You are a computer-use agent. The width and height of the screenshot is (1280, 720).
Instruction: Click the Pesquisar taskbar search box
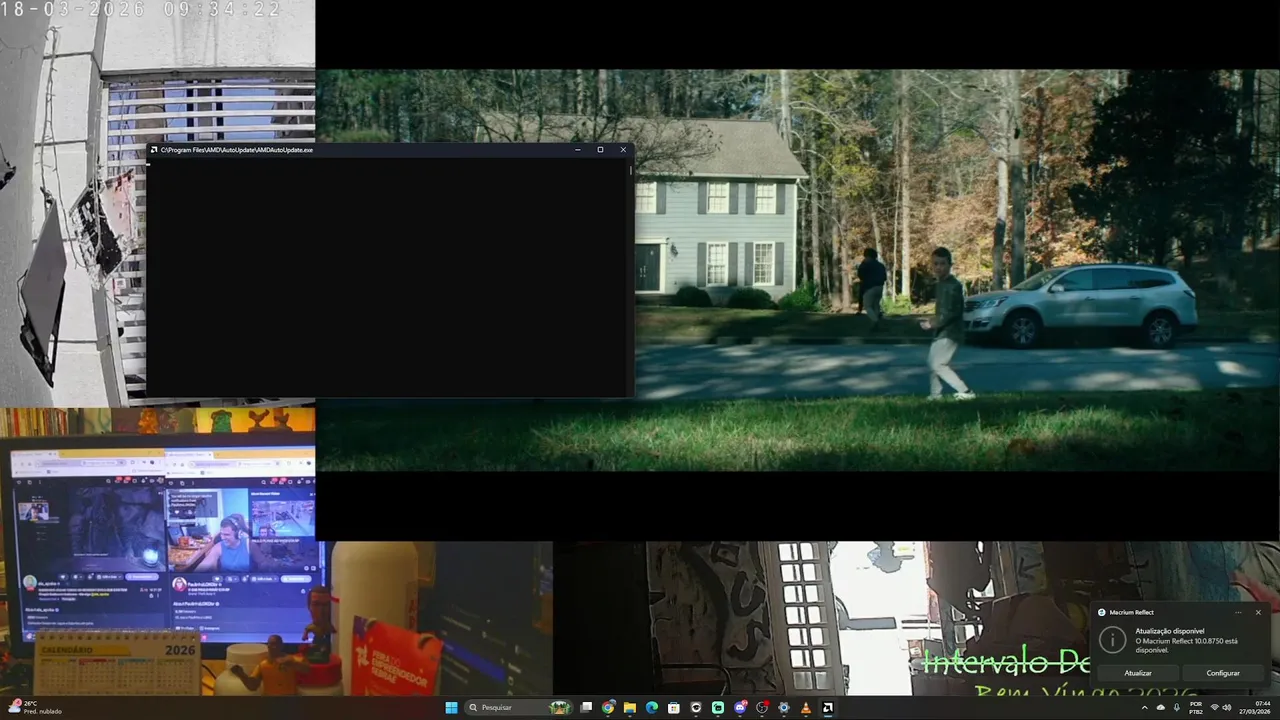click(519, 707)
